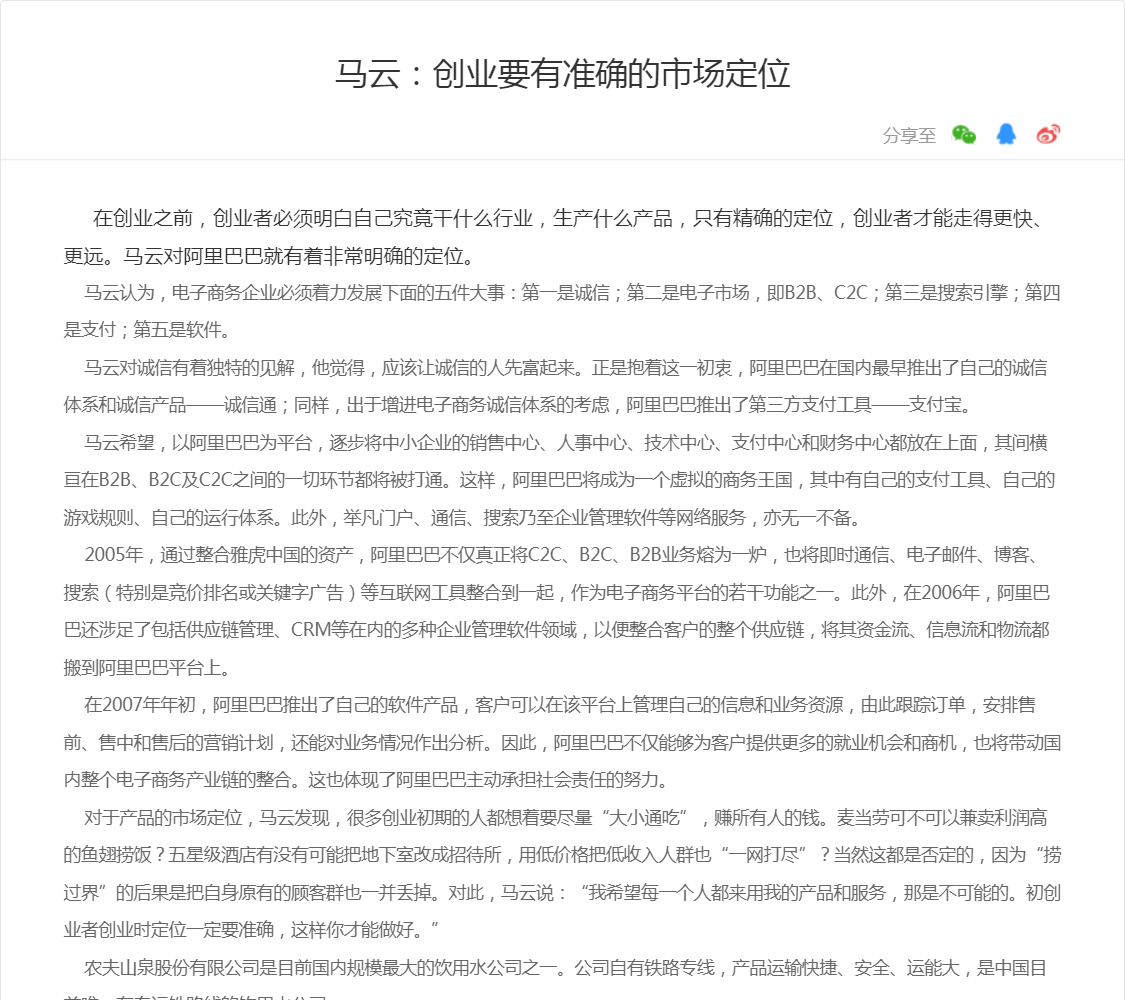The width and height of the screenshot is (1125, 1000).
Task: Click paragraph starting 马云认为
Action: click(562, 311)
